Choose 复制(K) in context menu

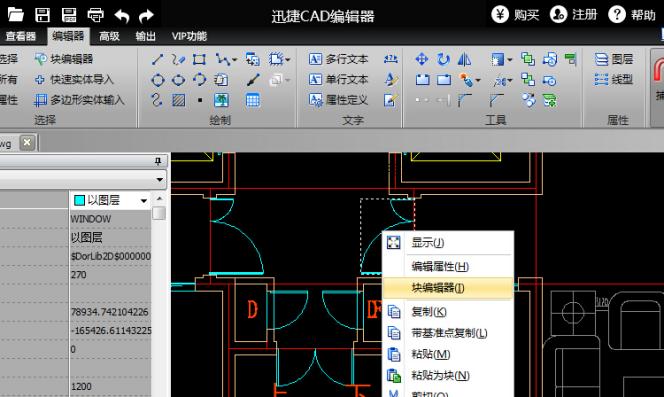pyautogui.click(x=448, y=312)
